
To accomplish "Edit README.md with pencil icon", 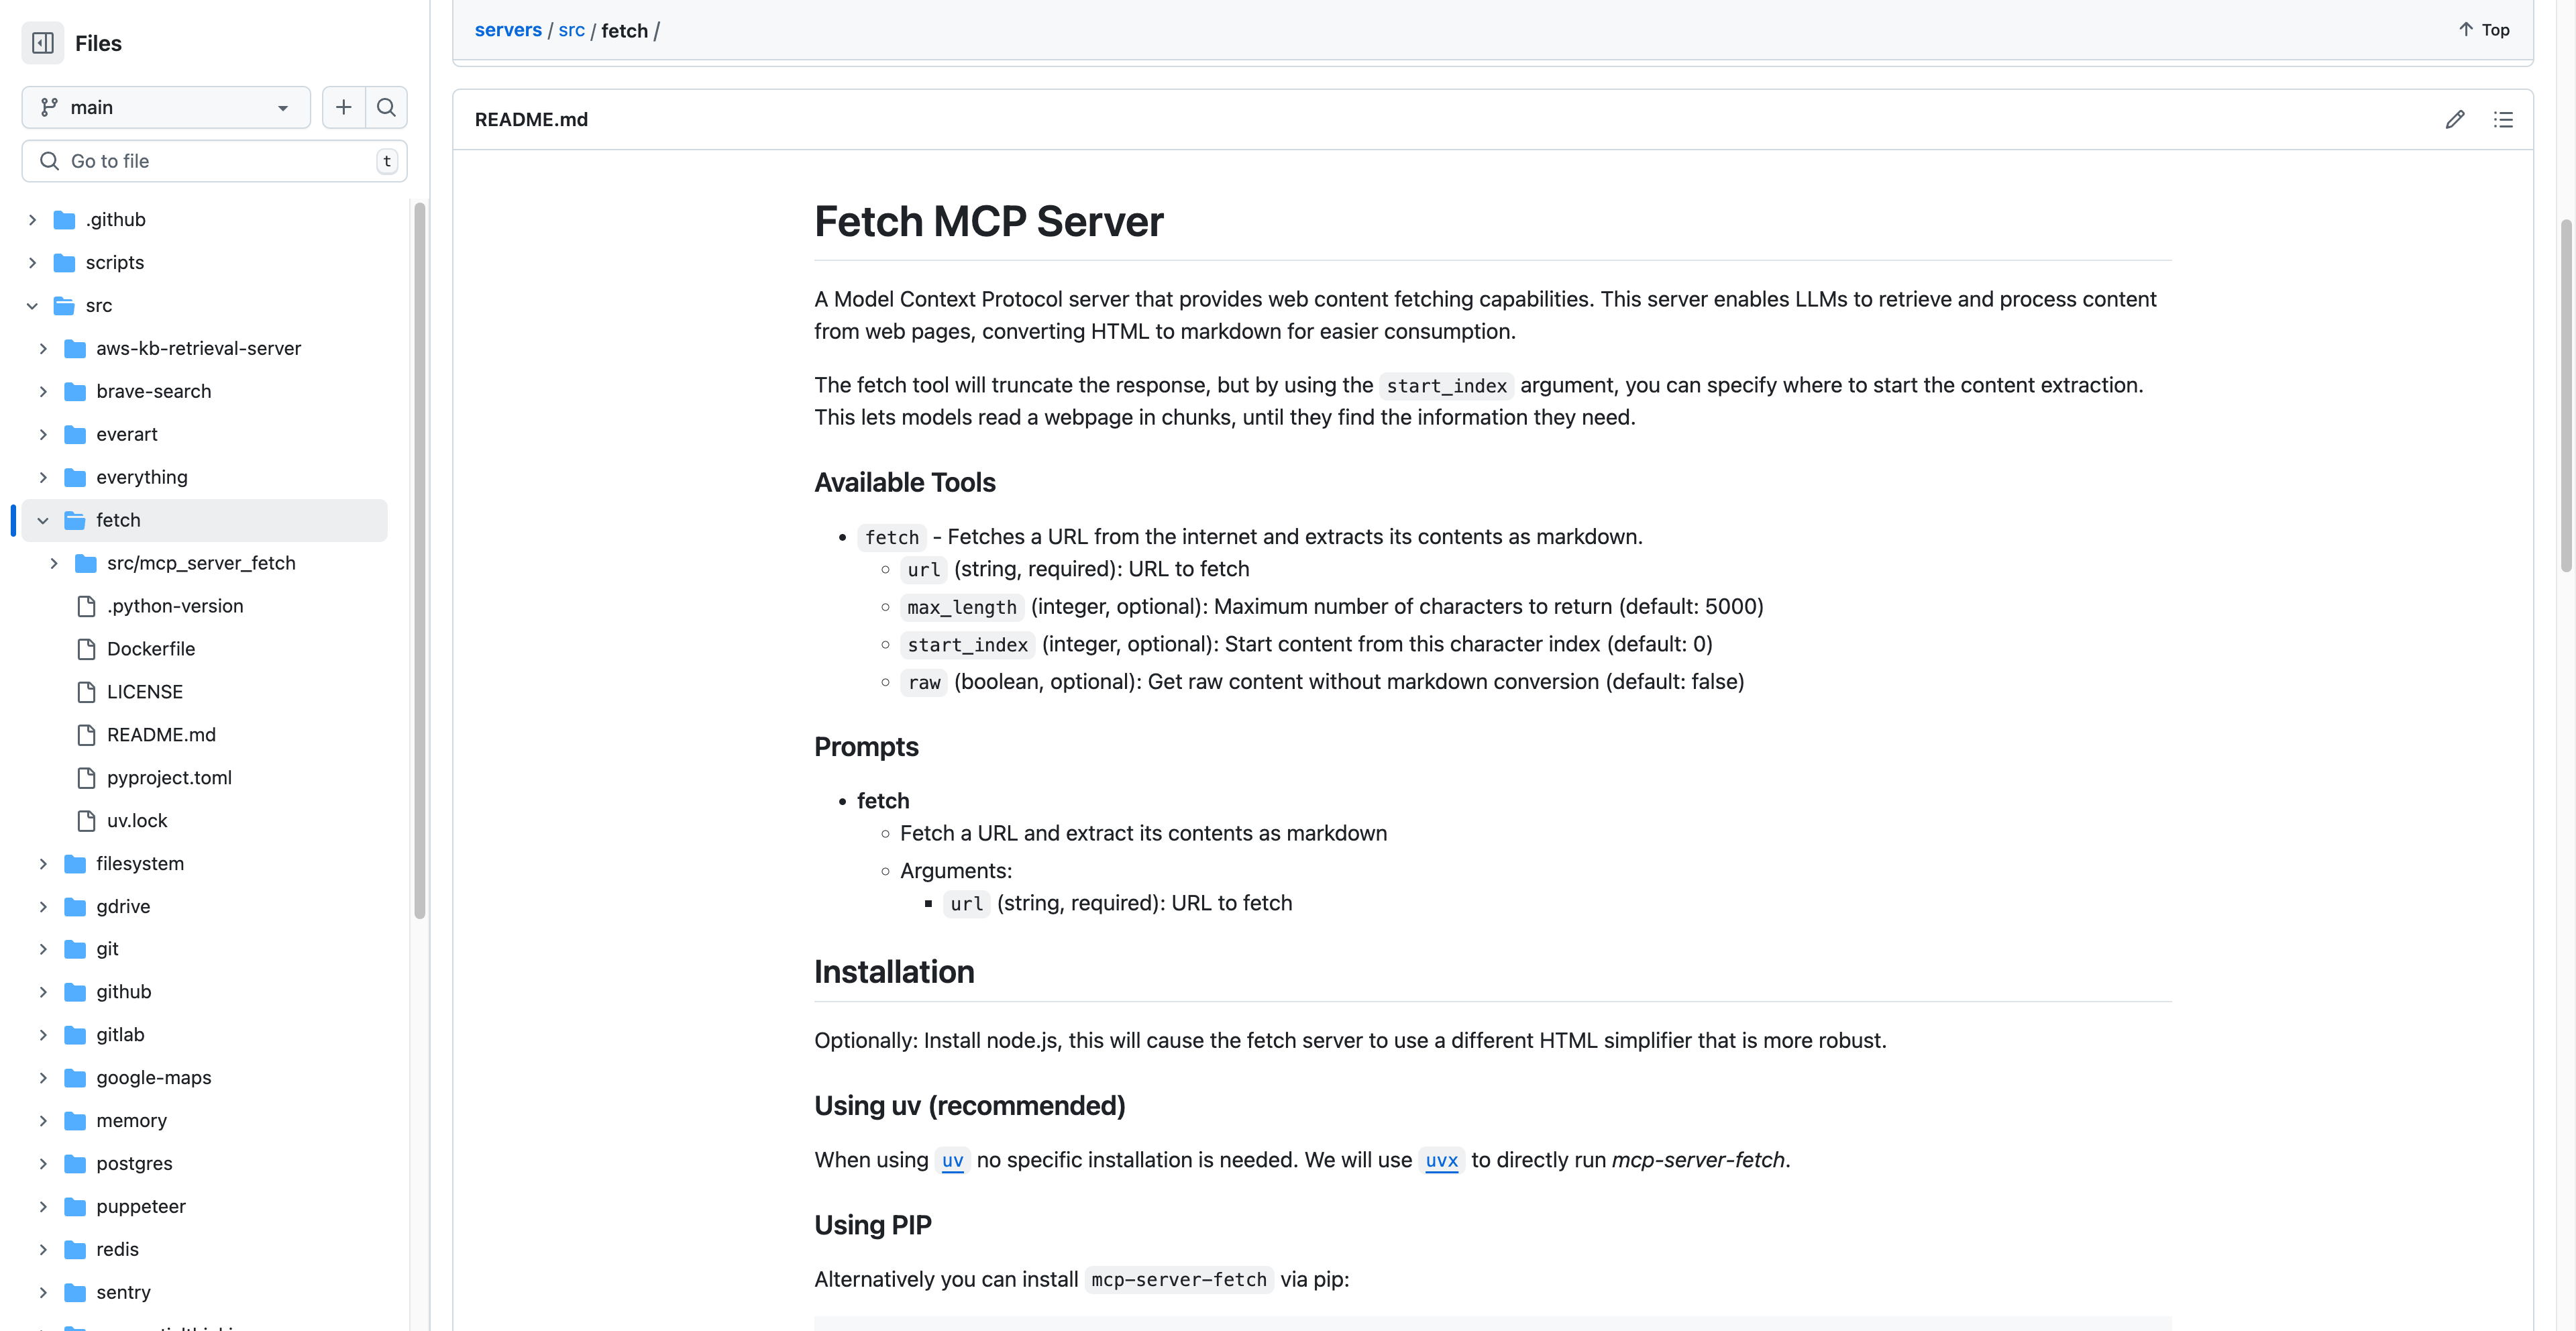I will click(x=2454, y=119).
